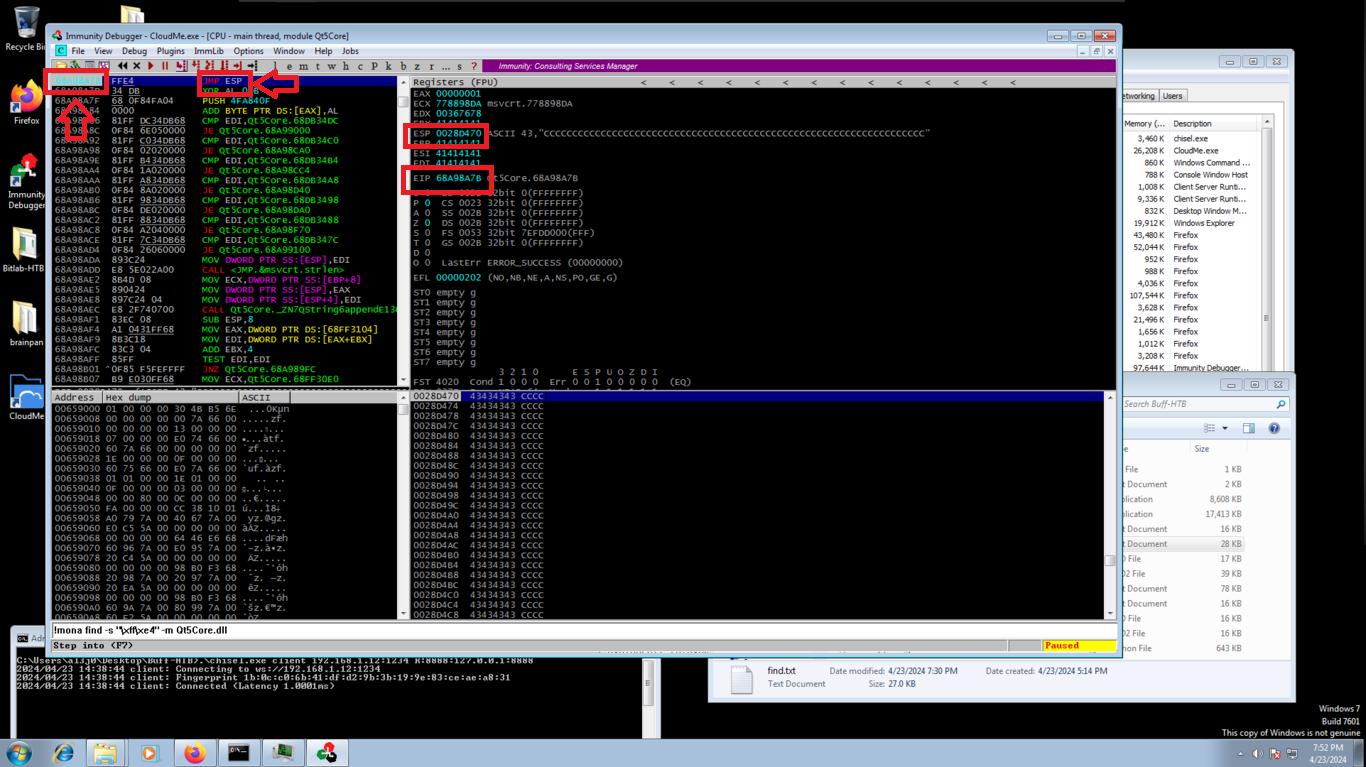The height and width of the screenshot is (767, 1366).
Task: Select chisel.exe process in Task Manager
Action: [x=1190, y=139]
